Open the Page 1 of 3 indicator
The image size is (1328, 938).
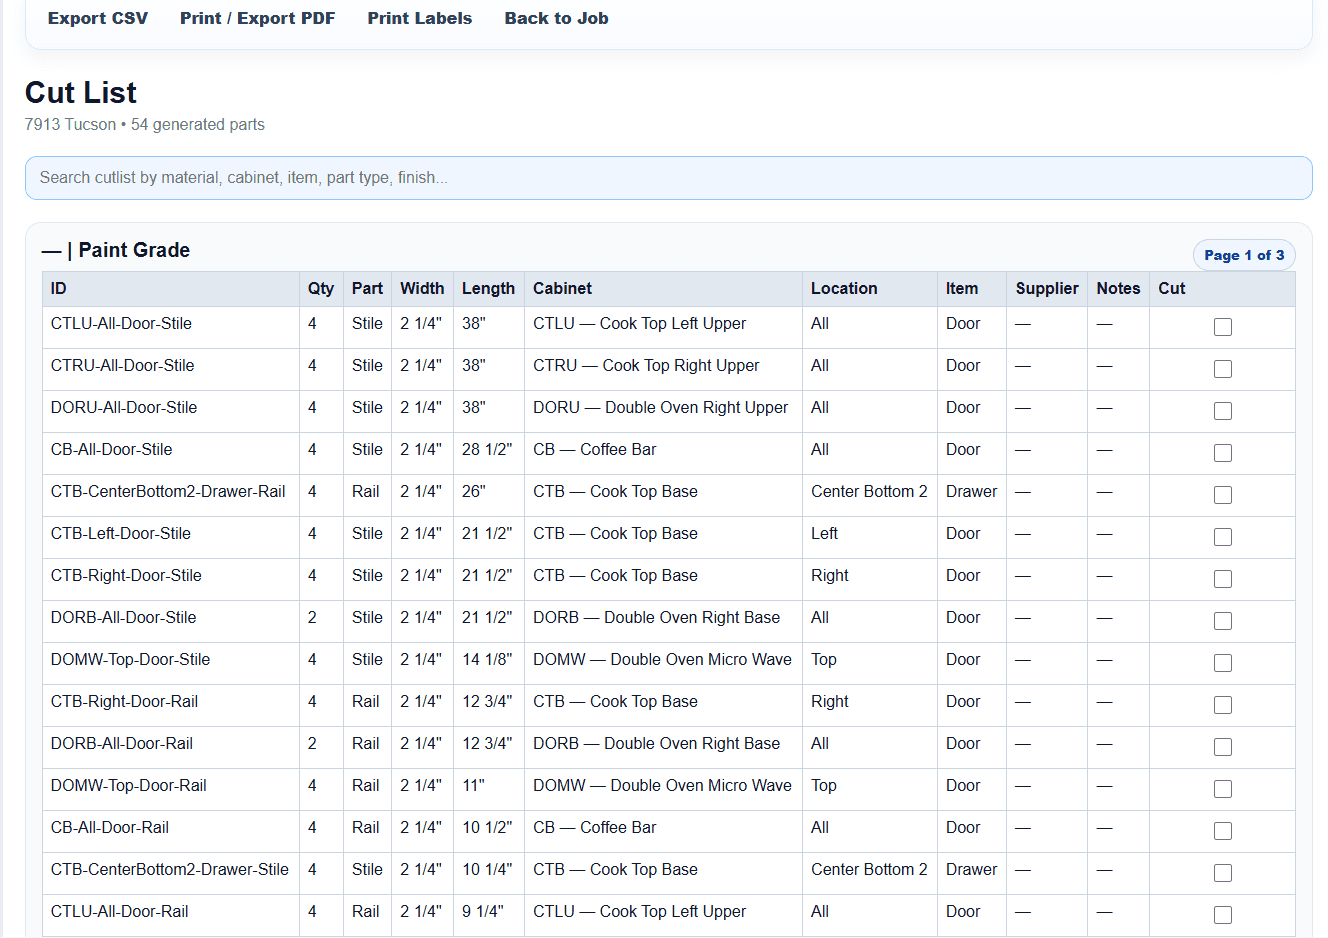pyautogui.click(x=1244, y=255)
